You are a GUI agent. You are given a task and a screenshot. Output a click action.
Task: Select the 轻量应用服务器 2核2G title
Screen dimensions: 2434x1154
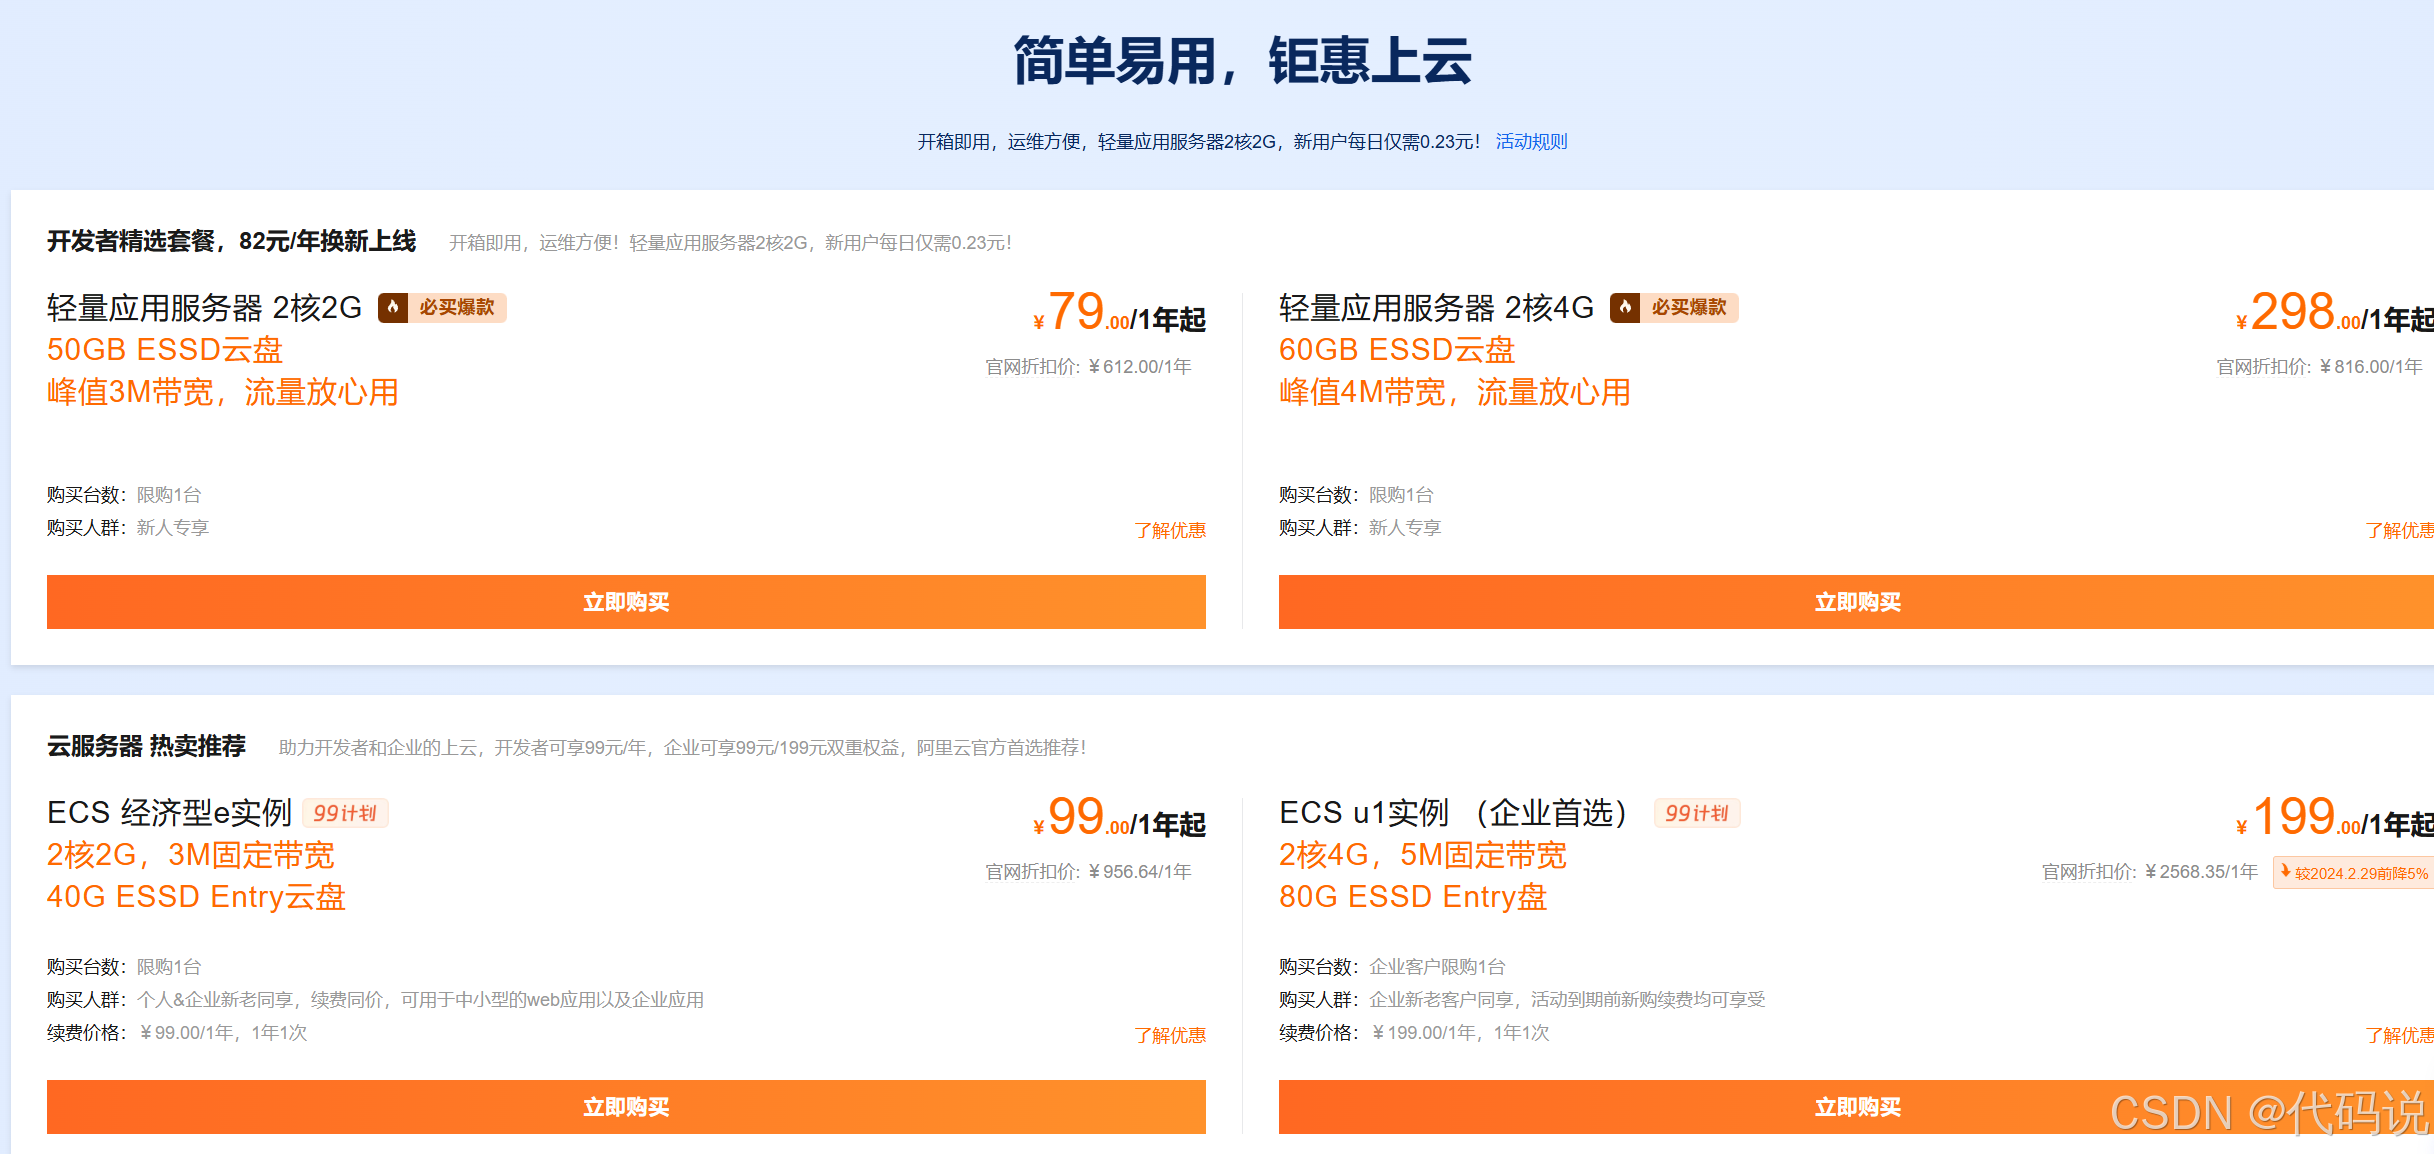pyautogui.click(x=204, y=307)
